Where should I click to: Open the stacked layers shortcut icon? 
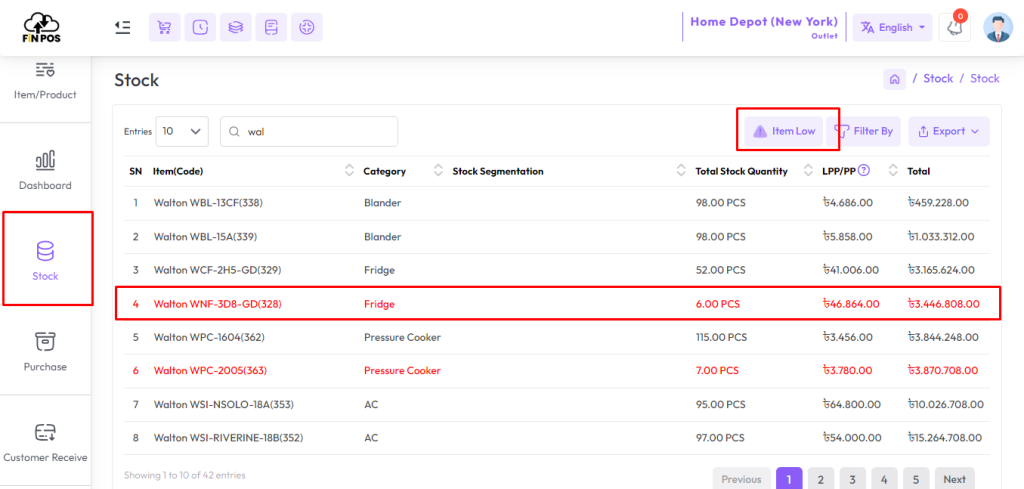[236, 27]
